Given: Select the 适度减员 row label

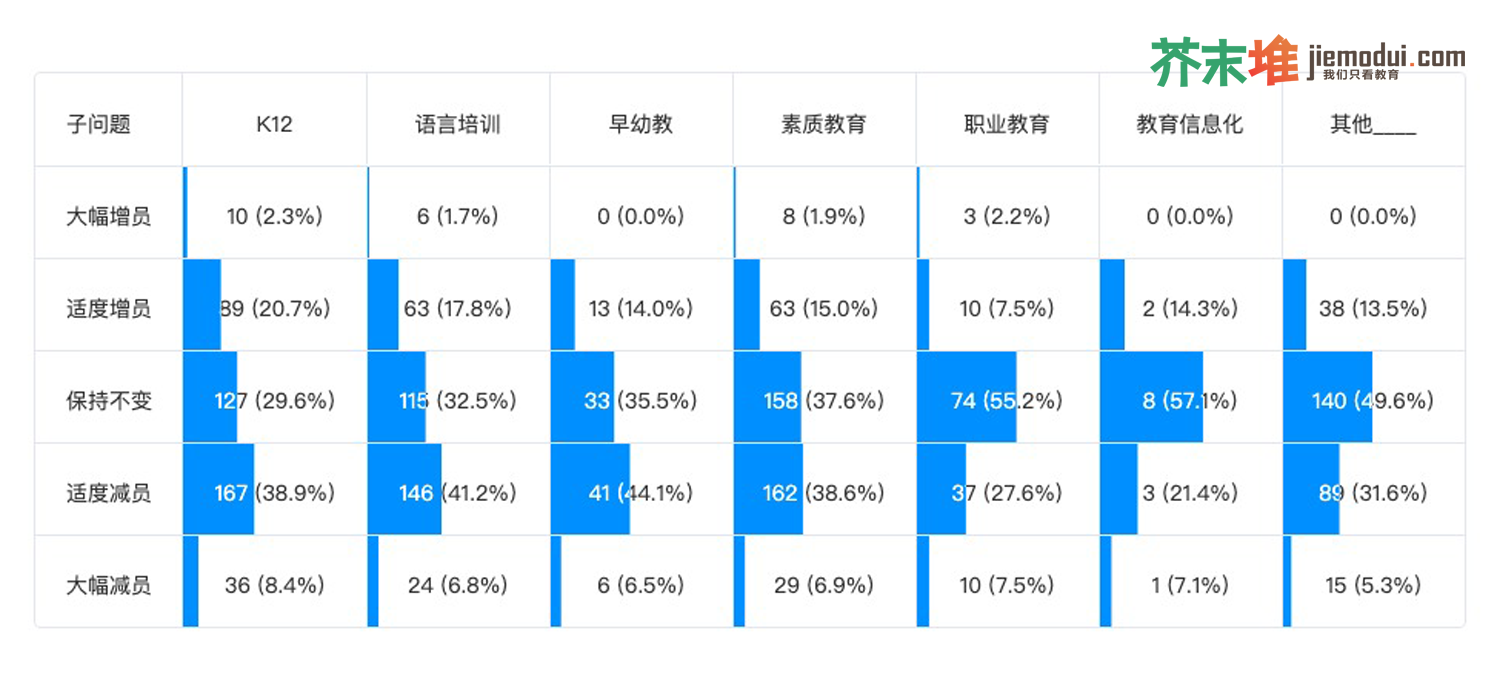Looking at the screenshot, I should point(108,493).
